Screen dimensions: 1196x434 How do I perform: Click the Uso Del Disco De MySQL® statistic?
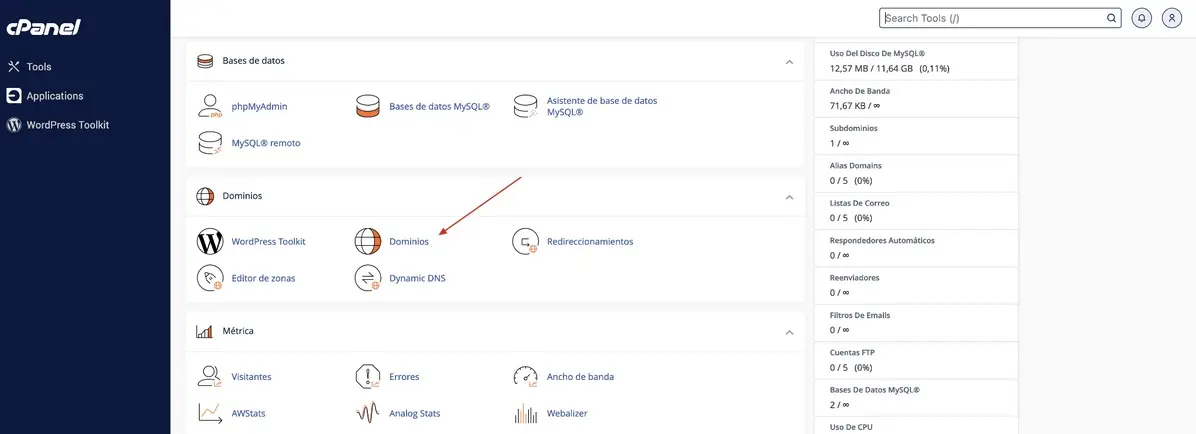coord(917,61)
